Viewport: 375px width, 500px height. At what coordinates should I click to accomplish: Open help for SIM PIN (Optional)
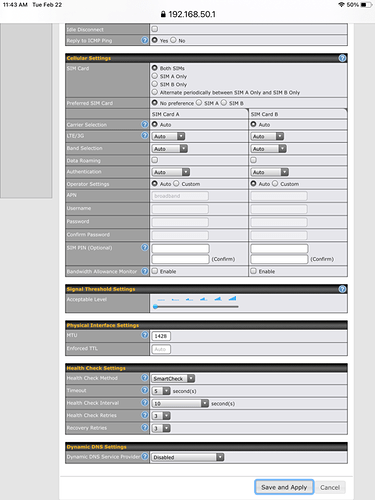coord(144,247)
